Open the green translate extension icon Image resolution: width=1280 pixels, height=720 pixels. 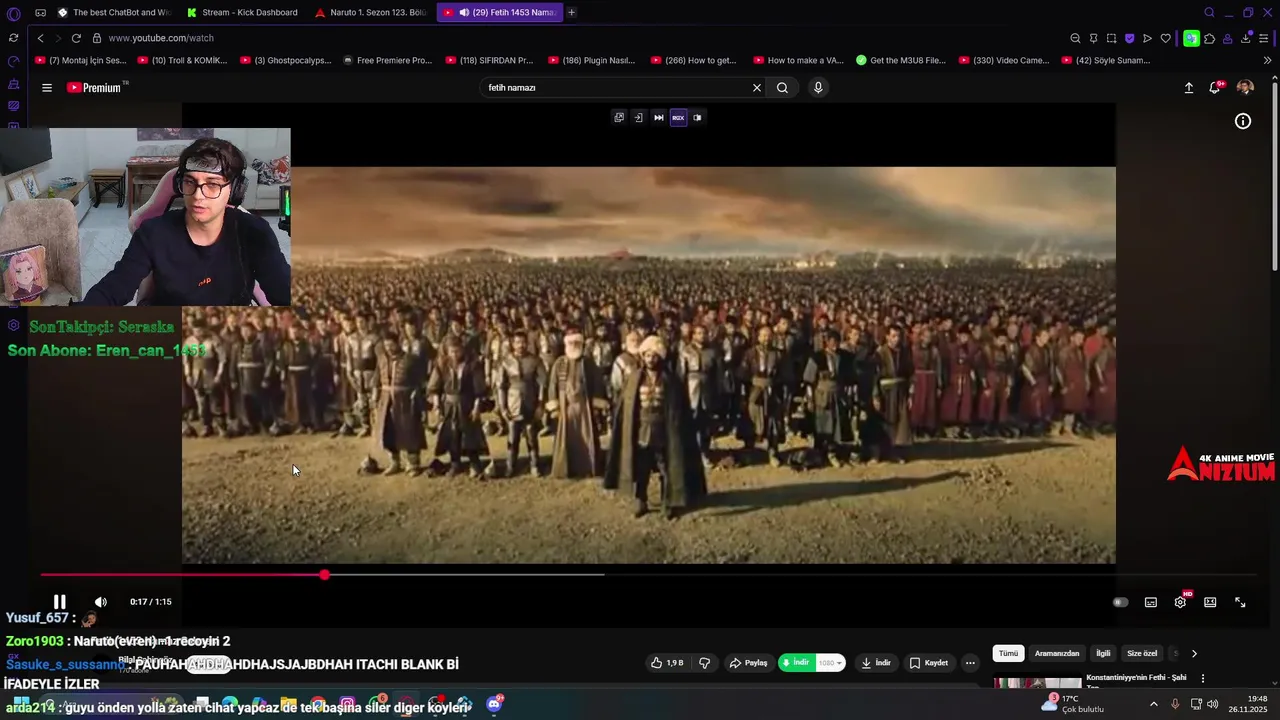click(x=1191, y=38)
